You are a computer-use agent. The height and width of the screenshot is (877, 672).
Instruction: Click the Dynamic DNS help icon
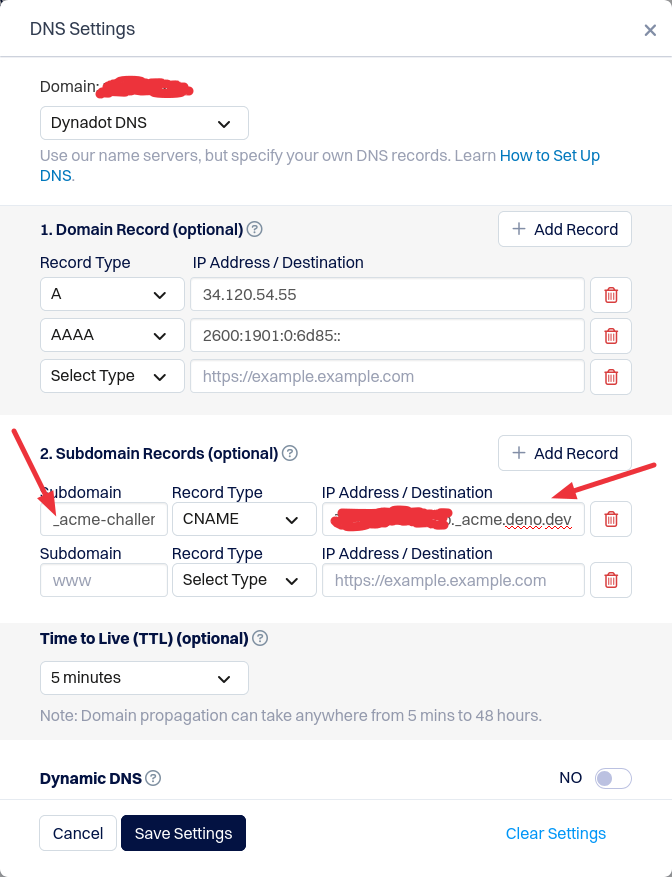point(153,778)
